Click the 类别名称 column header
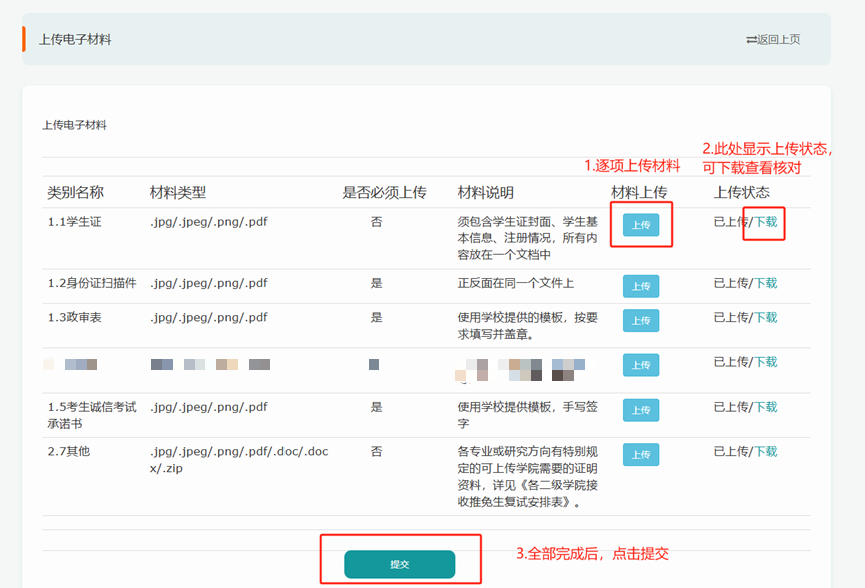This screenshot has width=865, height=588. coord(75,192)
